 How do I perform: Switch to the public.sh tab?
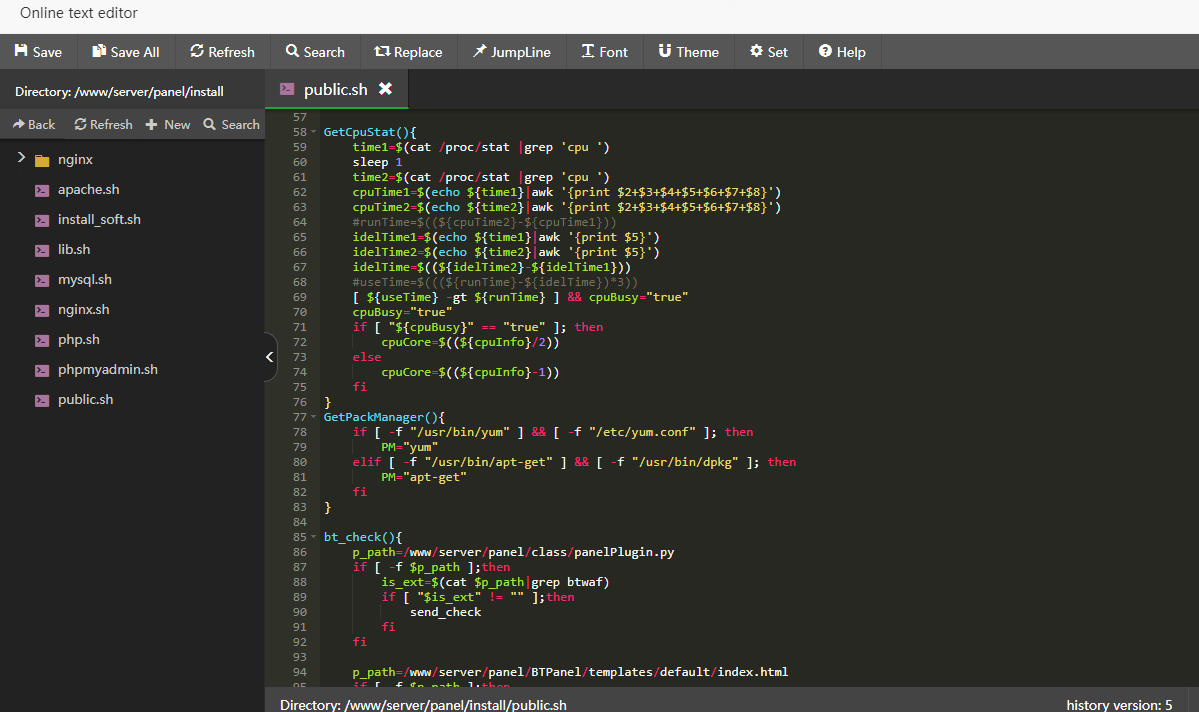[x=335, y=90]
